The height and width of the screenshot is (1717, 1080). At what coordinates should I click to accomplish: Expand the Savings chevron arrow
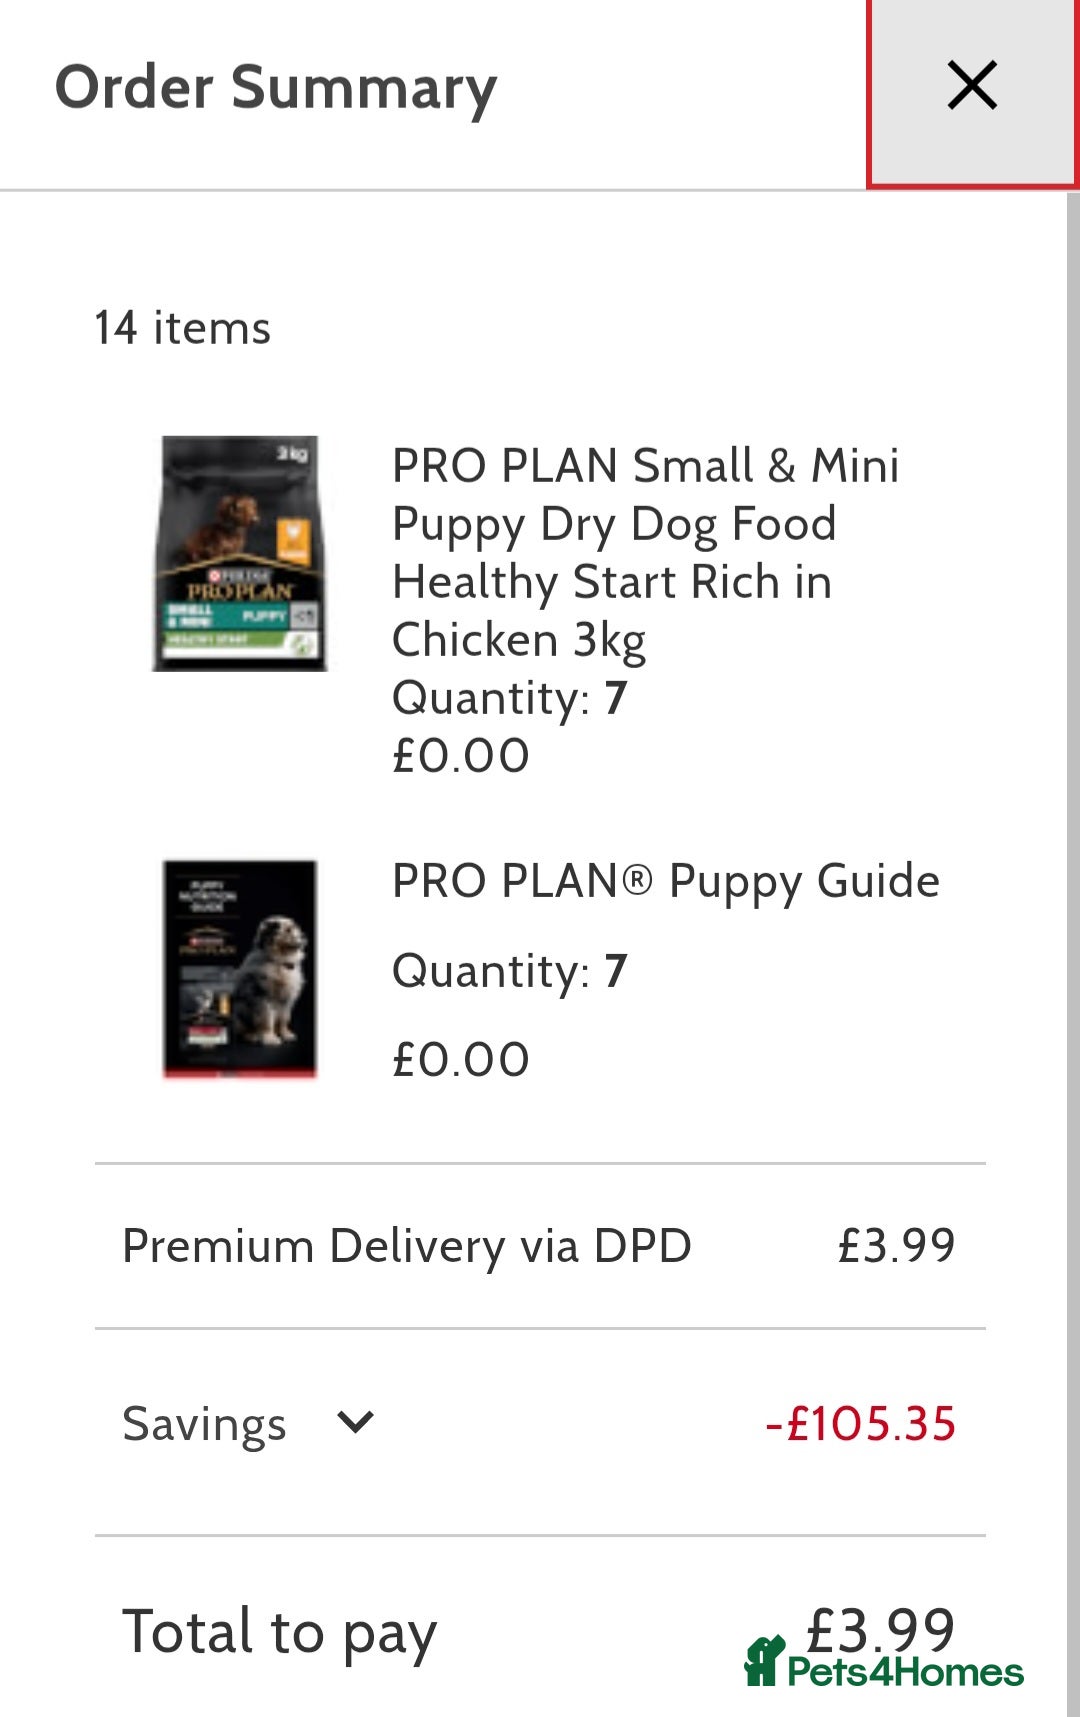coord(355,1421)
